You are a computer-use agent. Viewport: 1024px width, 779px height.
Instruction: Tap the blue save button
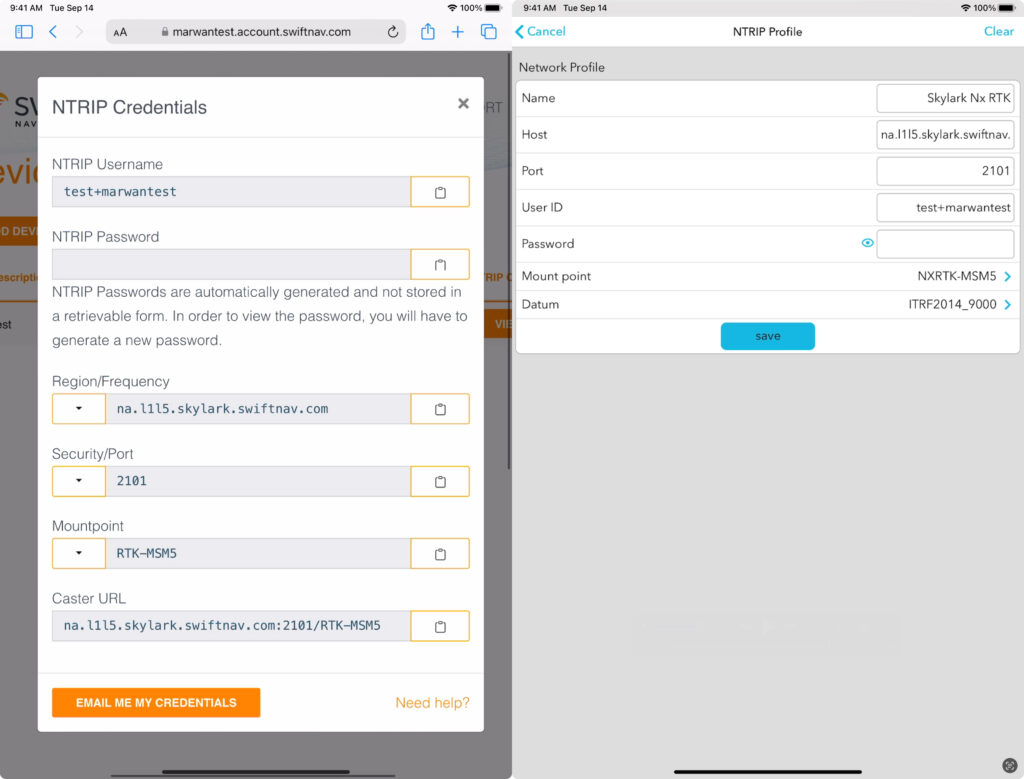point(767,336)
